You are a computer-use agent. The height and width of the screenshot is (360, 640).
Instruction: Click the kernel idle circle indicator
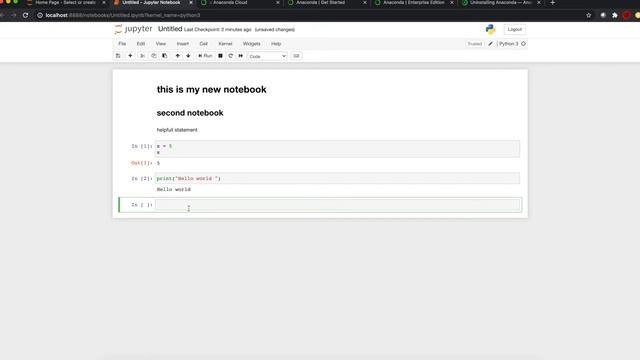click(523, 44)
